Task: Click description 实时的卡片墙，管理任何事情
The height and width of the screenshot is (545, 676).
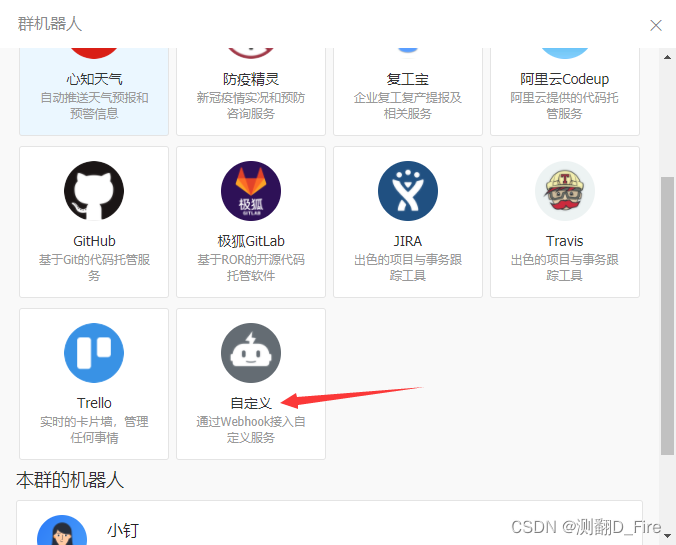Action: point(94,429)
